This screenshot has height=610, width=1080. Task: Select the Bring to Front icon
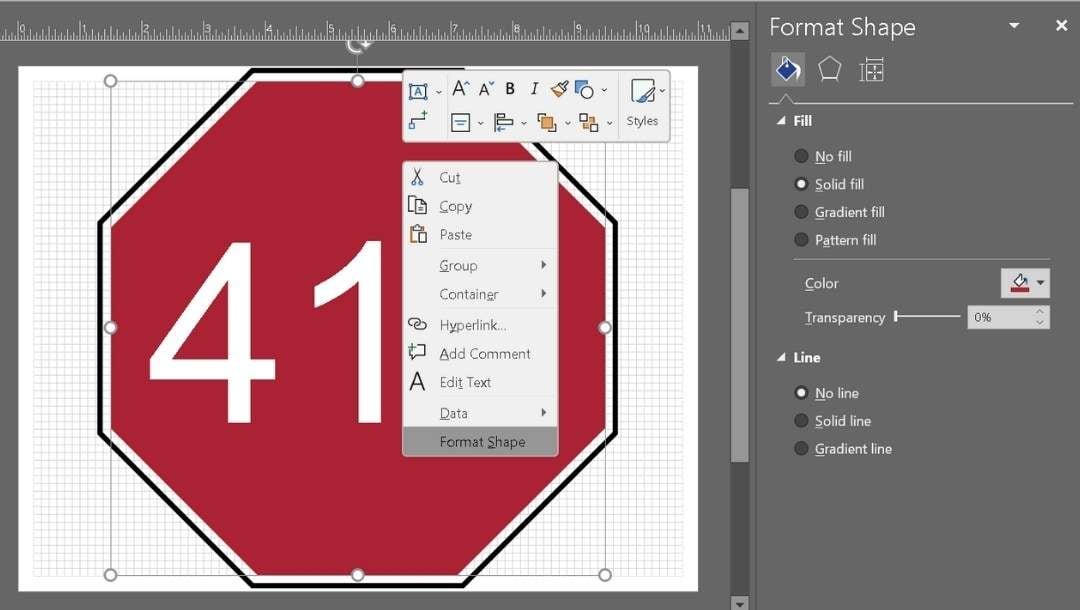pos(549,122)
